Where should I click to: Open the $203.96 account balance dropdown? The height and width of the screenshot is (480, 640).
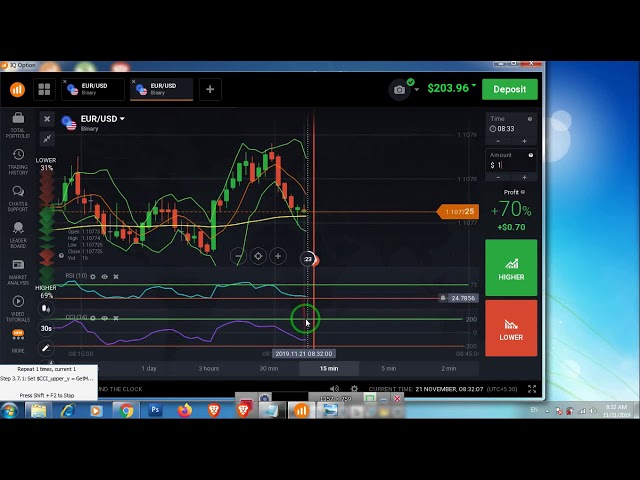coord(451,88)
